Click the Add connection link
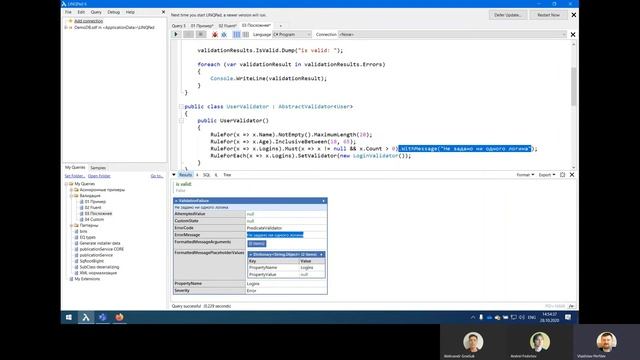Viewport: 640px width, 360px height. 89,21
